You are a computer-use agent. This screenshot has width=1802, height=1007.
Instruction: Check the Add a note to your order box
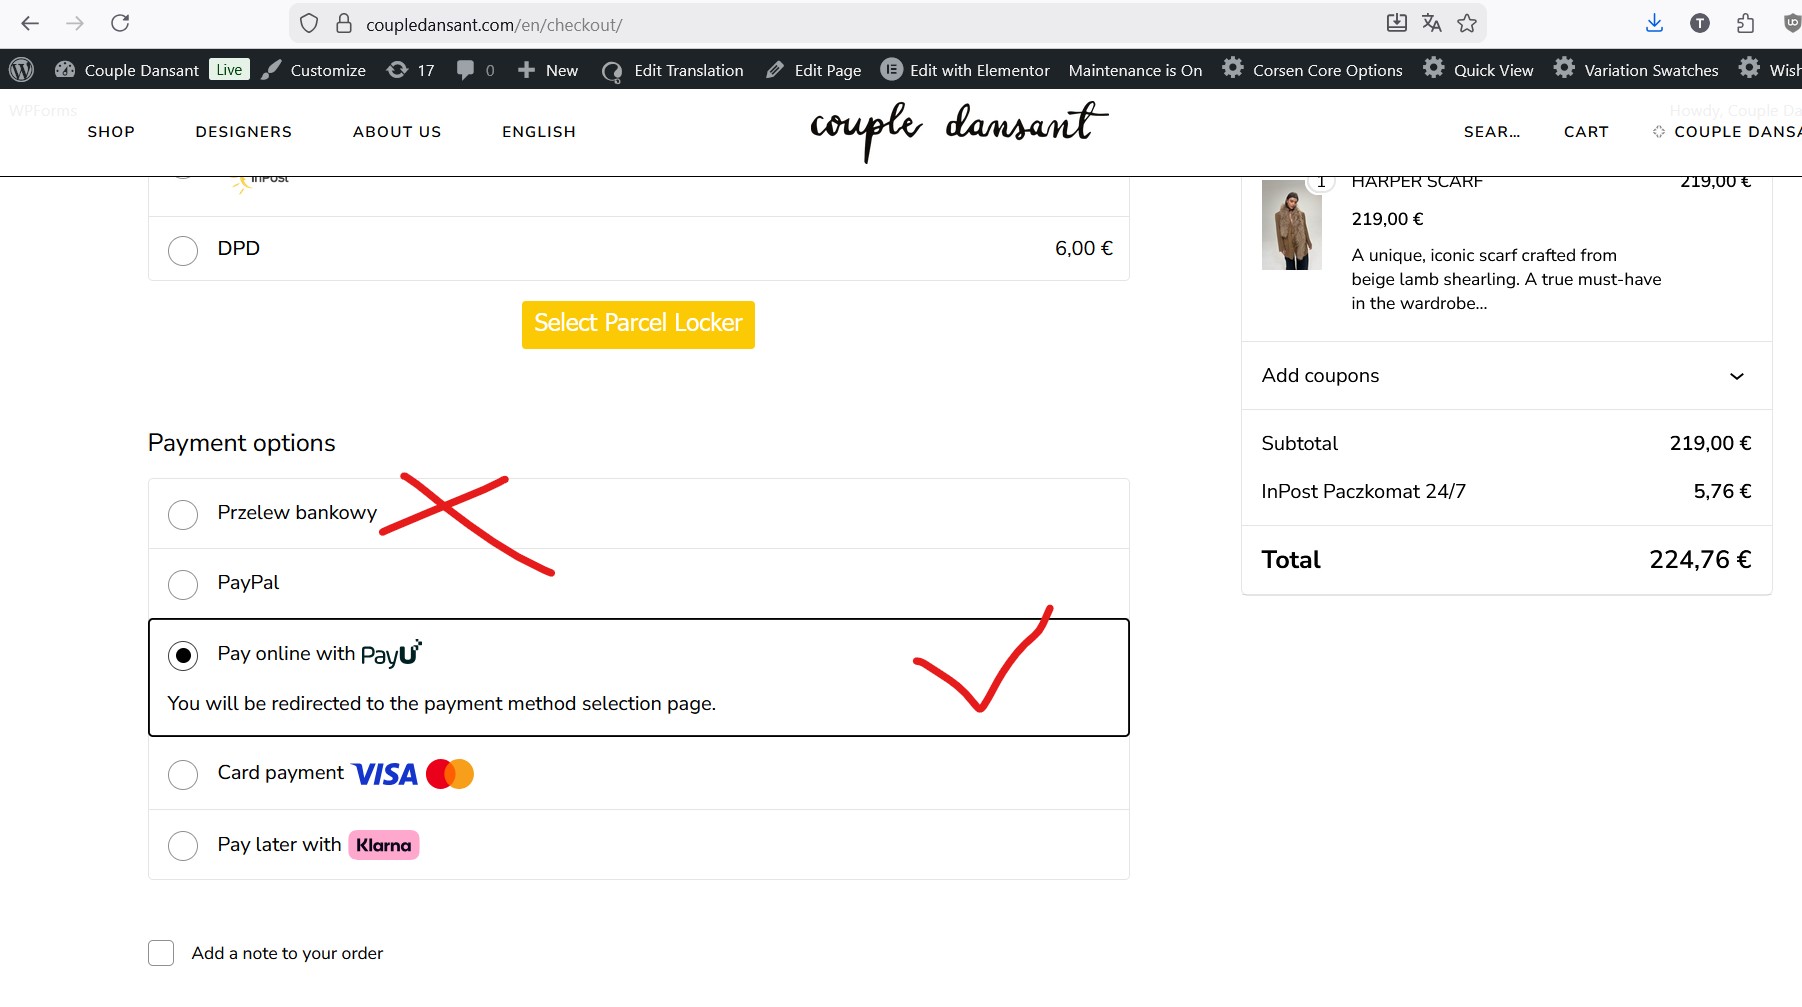click(161, 953)
